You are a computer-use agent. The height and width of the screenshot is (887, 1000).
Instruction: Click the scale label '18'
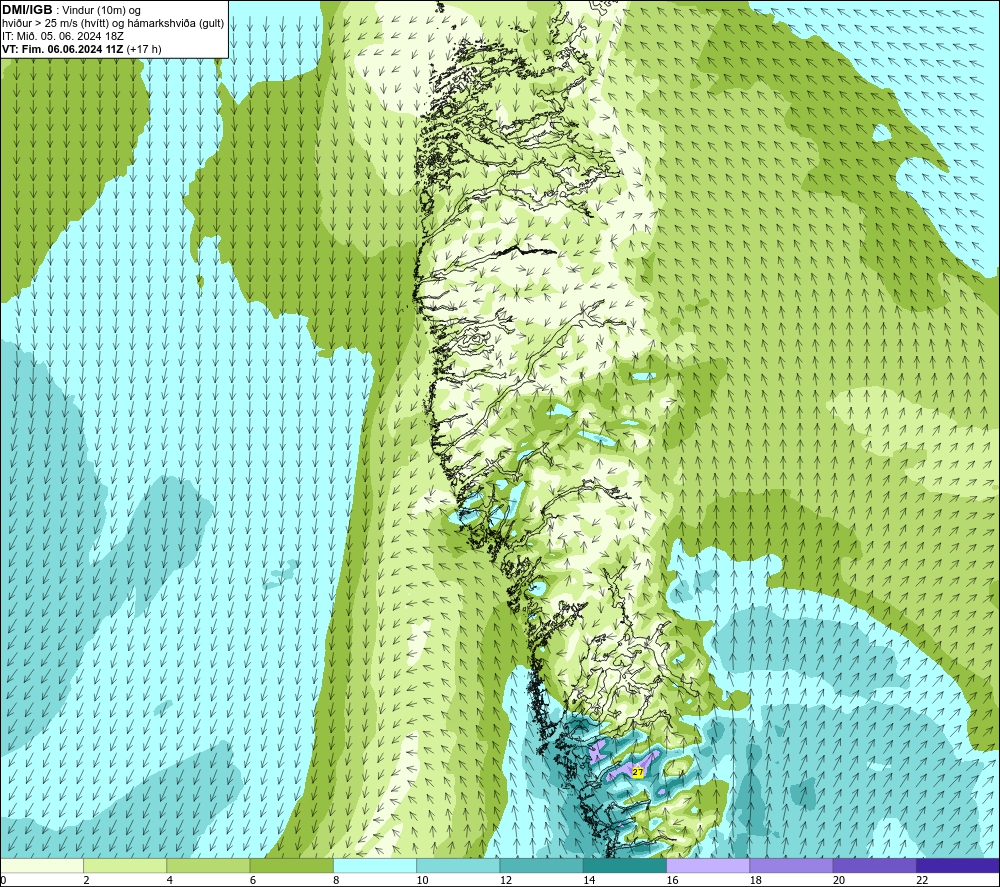point(756,881)
